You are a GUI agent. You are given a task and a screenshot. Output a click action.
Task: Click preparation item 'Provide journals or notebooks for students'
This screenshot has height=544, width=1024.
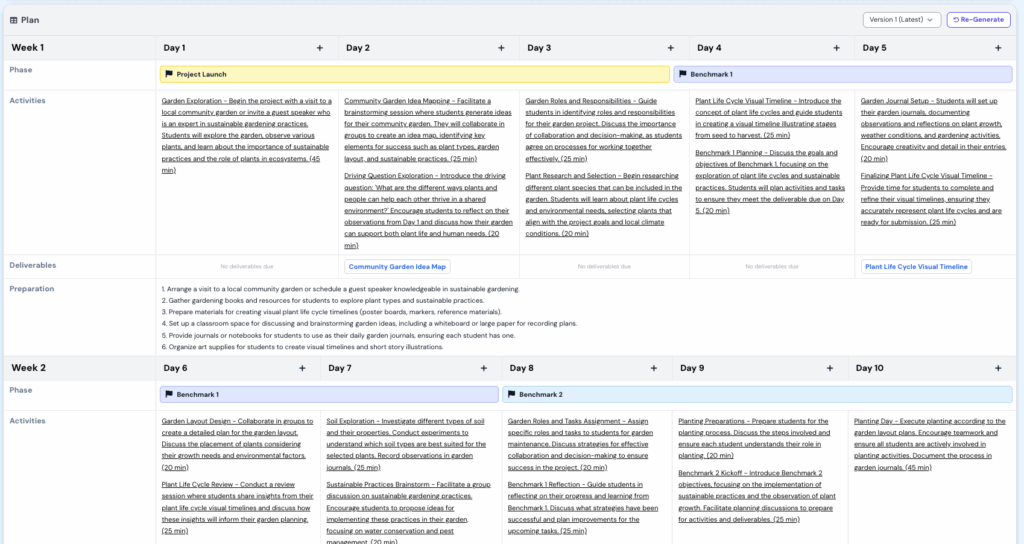(338, 335)
